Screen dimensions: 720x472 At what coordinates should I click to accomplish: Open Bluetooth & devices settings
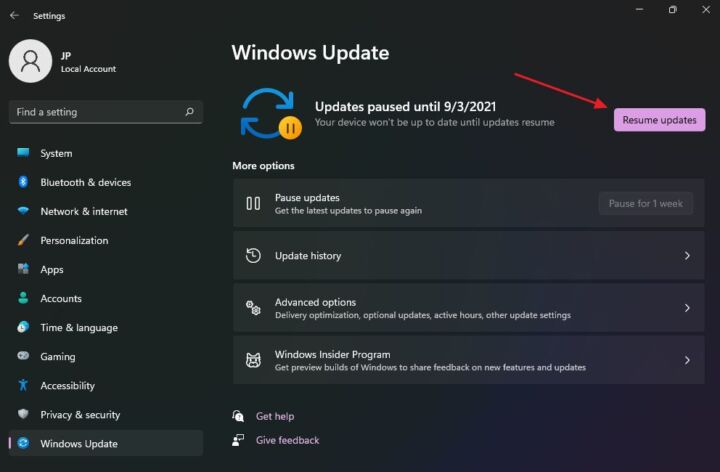point(106,182)
